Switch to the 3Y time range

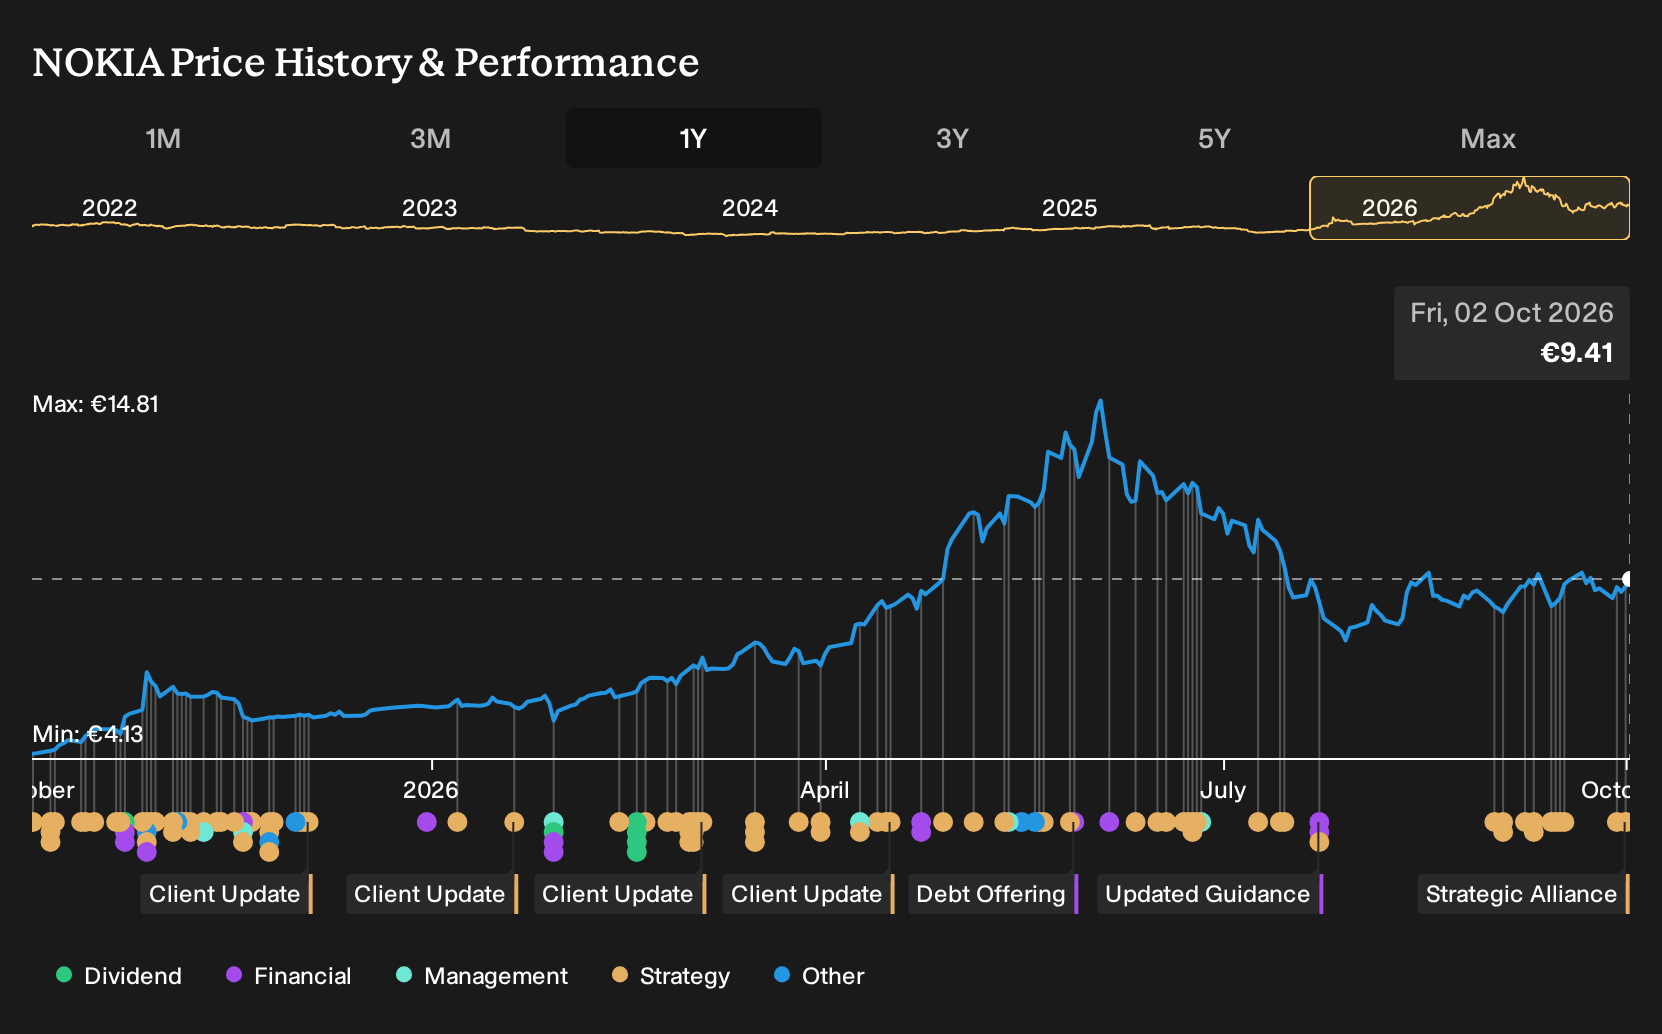(952, 138)
